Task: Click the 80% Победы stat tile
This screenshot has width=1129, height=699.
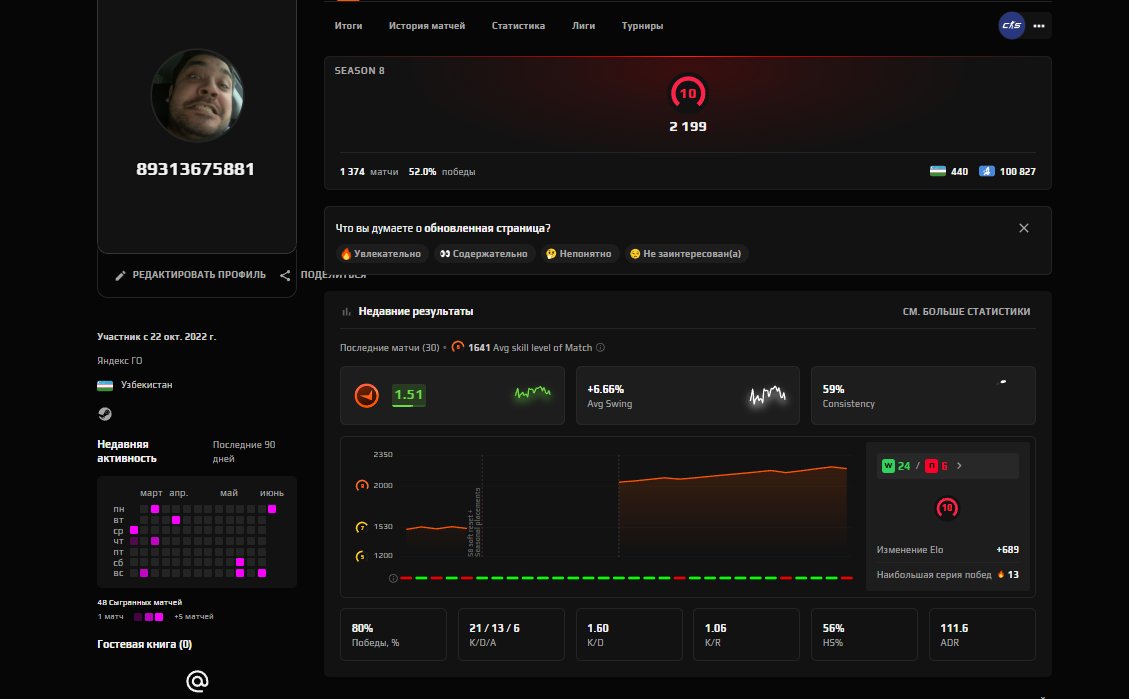Action: pos(393,634)
